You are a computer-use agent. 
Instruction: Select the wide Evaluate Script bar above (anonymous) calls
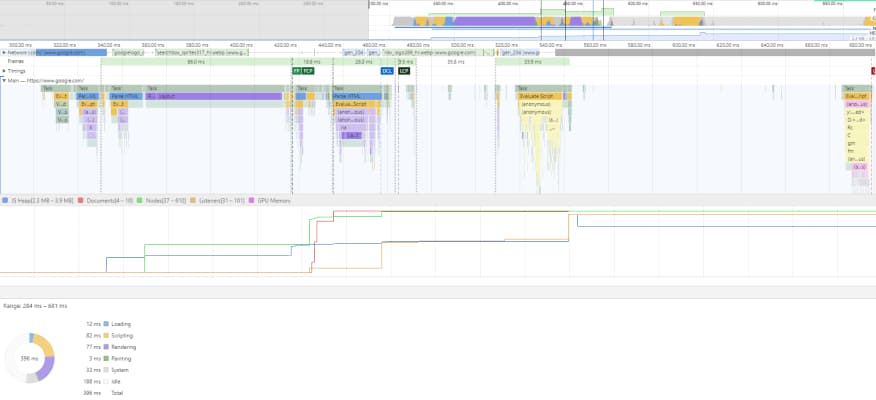pyautogui.click(x=540, y=96)
